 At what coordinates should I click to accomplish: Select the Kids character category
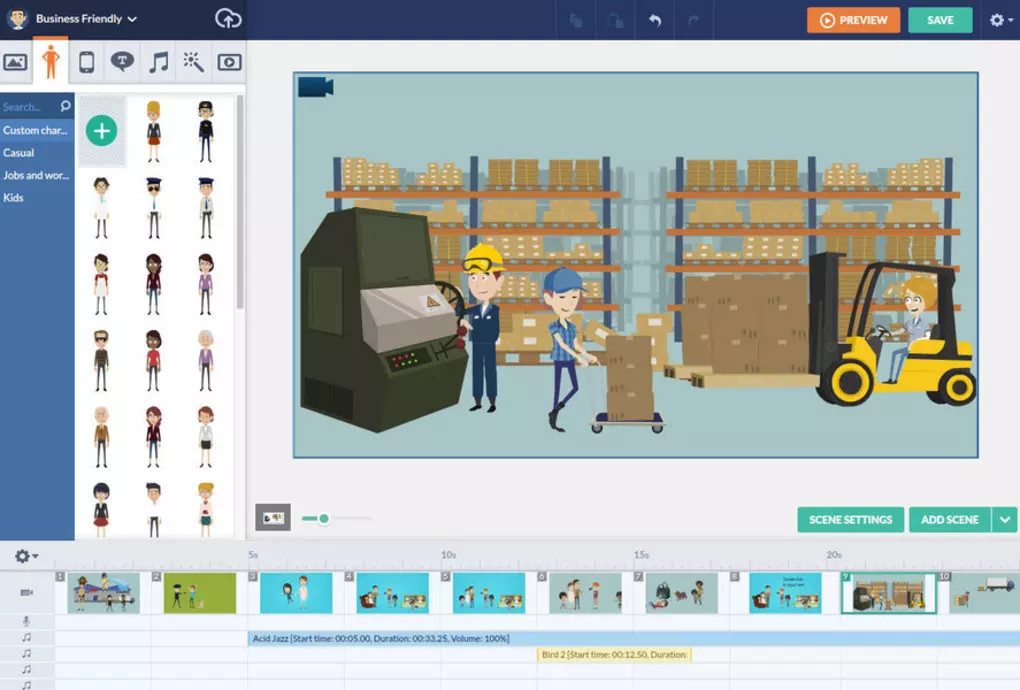[x=13, y=198]
